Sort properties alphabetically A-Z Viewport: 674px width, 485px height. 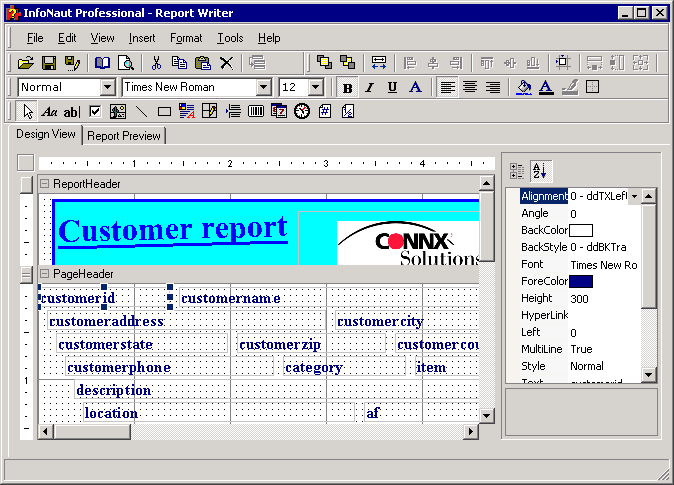click(x=540, y=171)
